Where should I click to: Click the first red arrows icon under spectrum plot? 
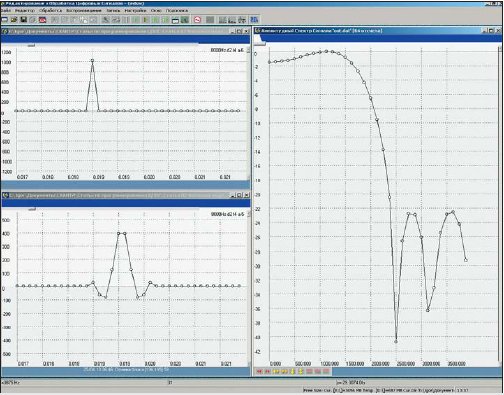(259, 371)
